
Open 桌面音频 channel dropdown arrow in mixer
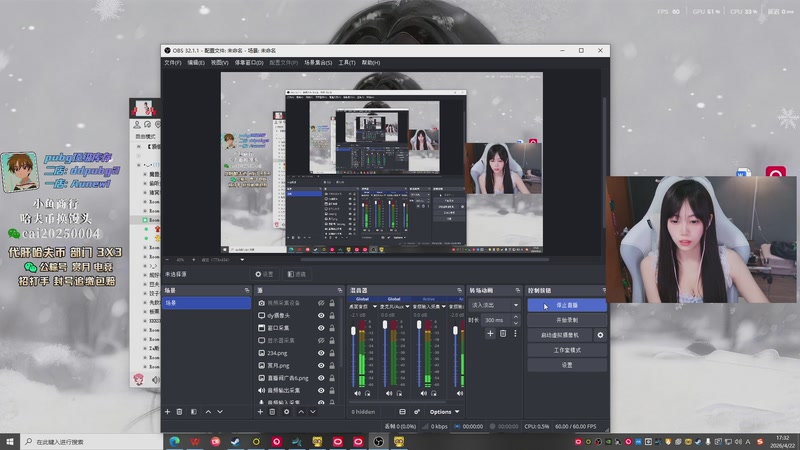tap(374, 307)
